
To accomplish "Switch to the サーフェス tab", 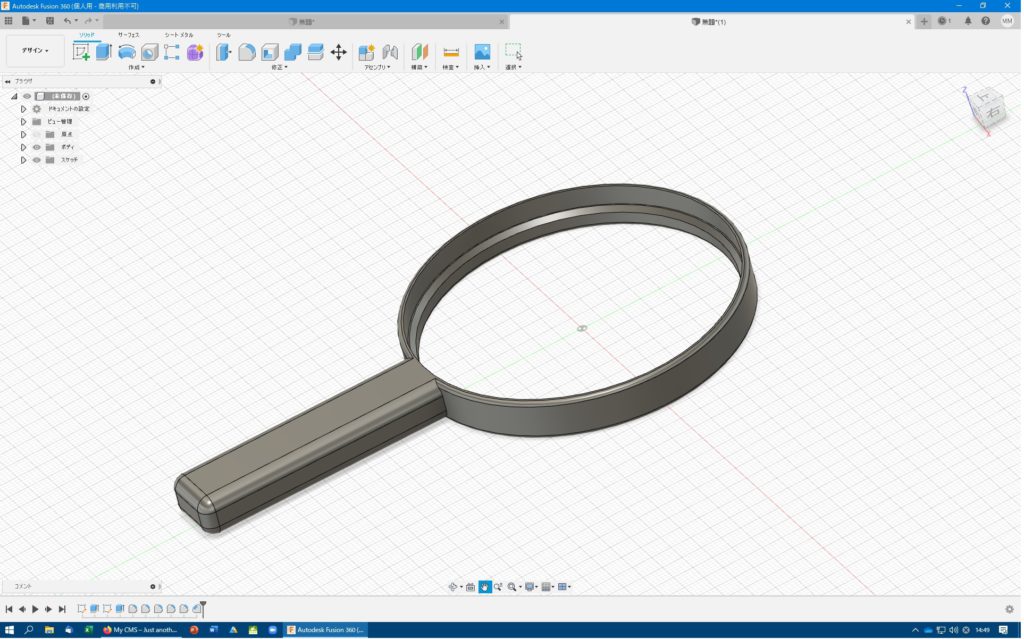I will pos(129,35).
